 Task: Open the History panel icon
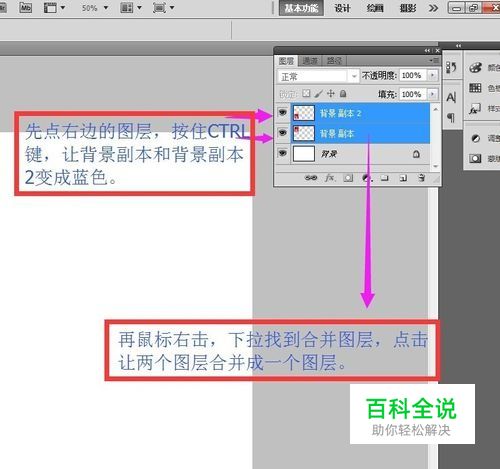coord(451,68)
